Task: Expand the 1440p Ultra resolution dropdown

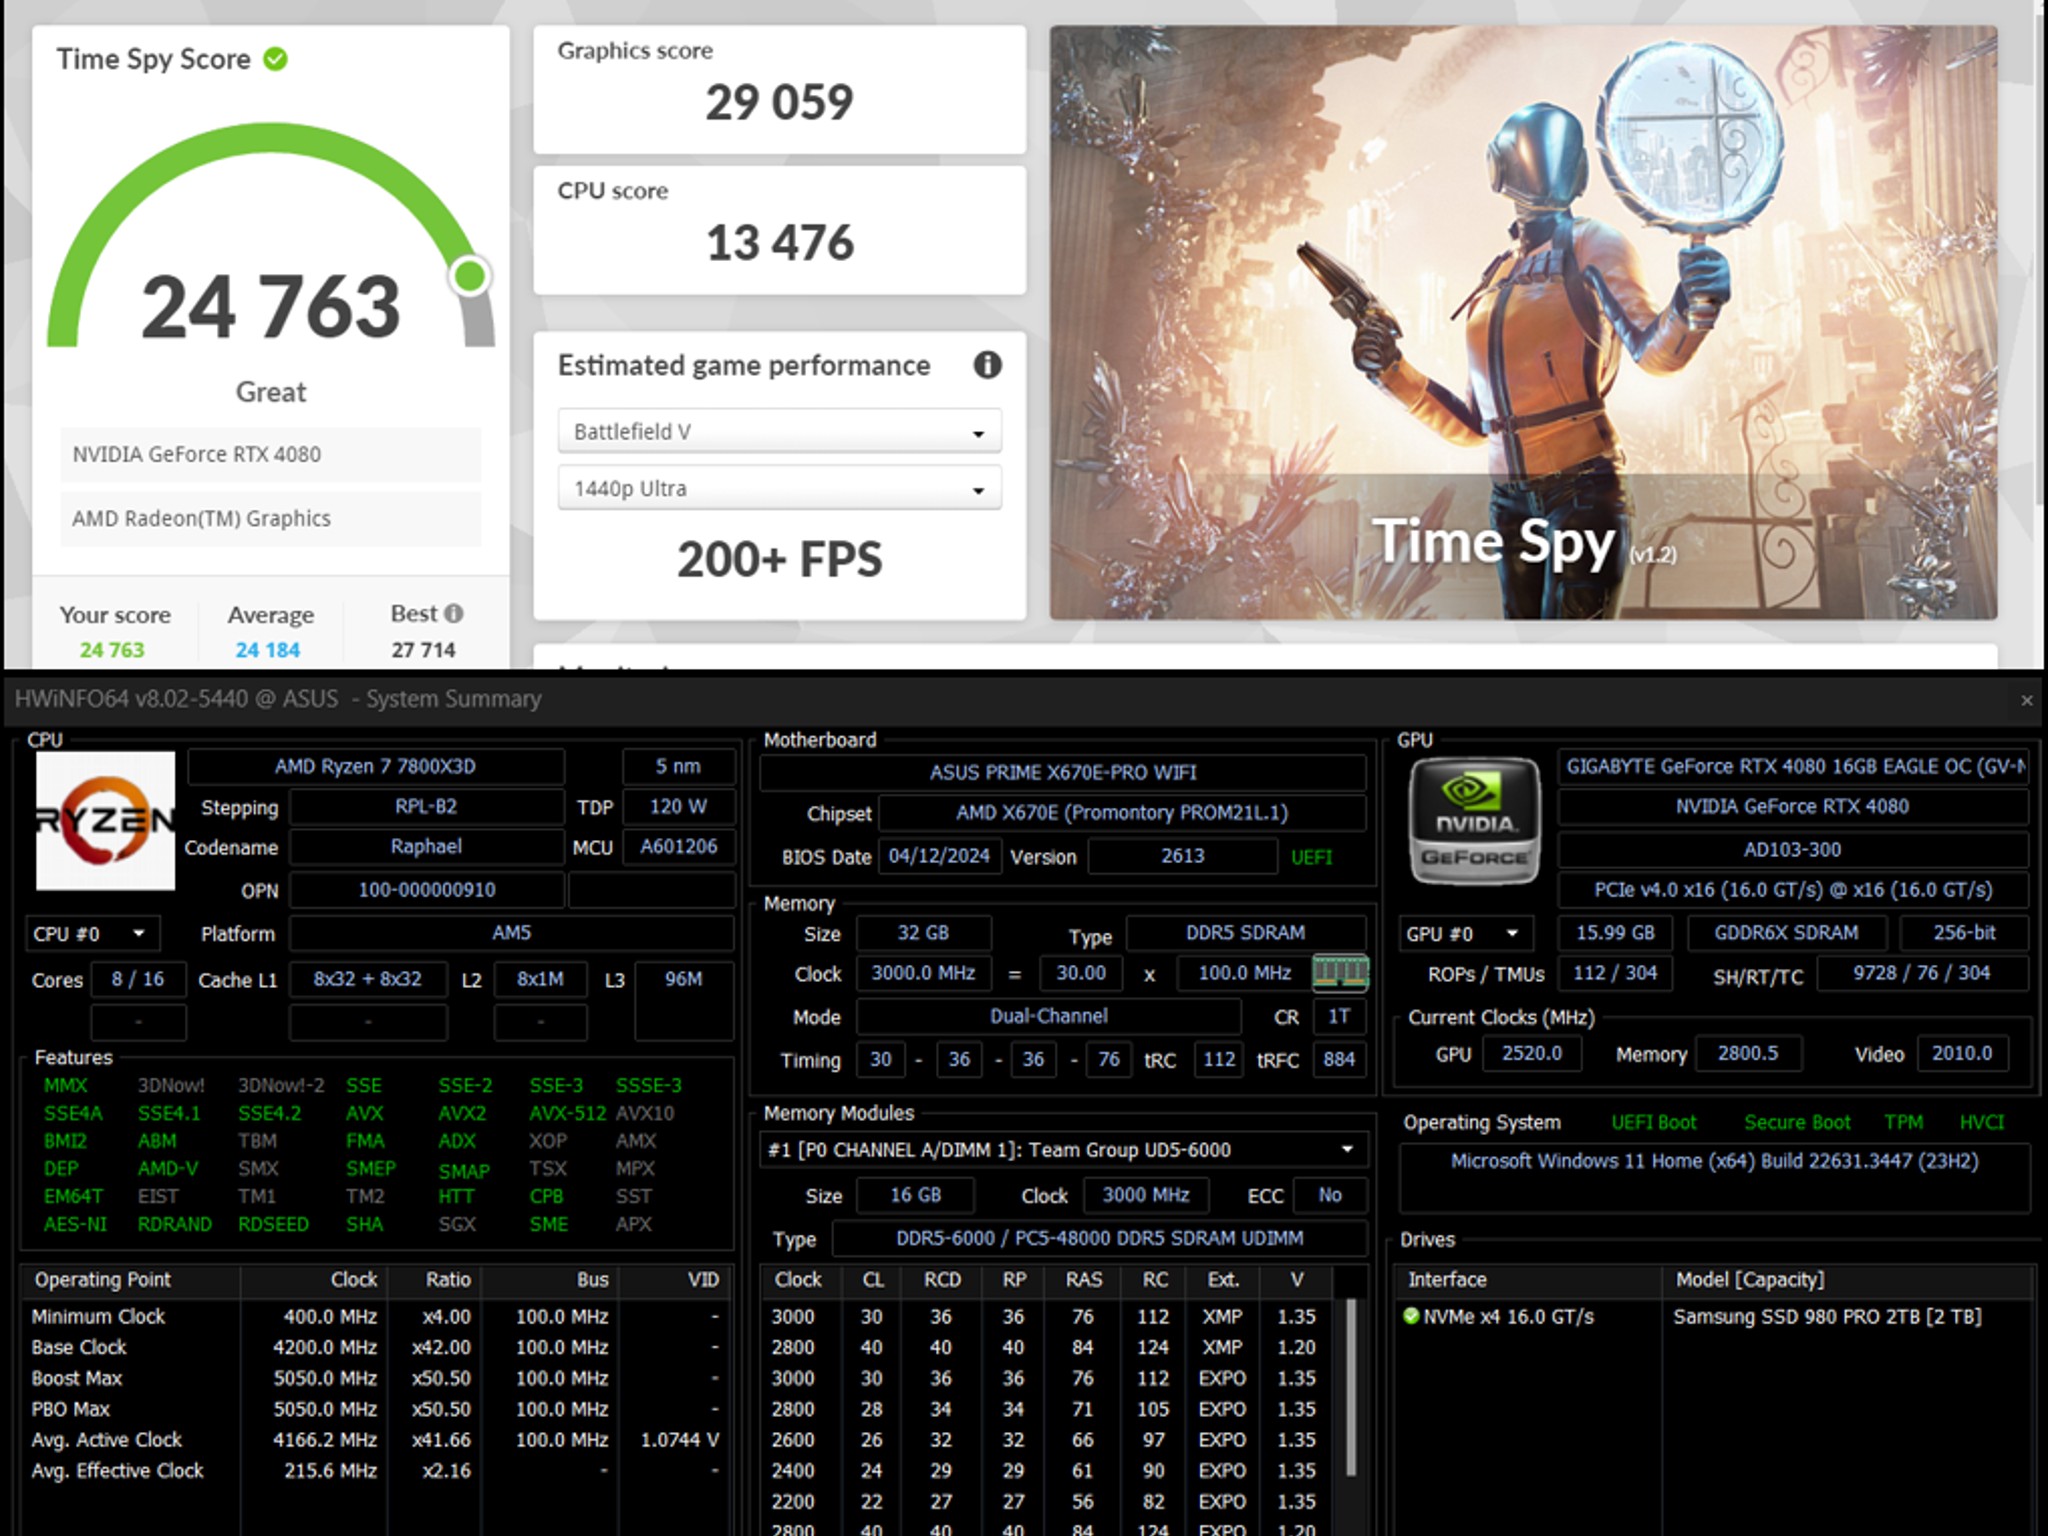Action: 779,488
